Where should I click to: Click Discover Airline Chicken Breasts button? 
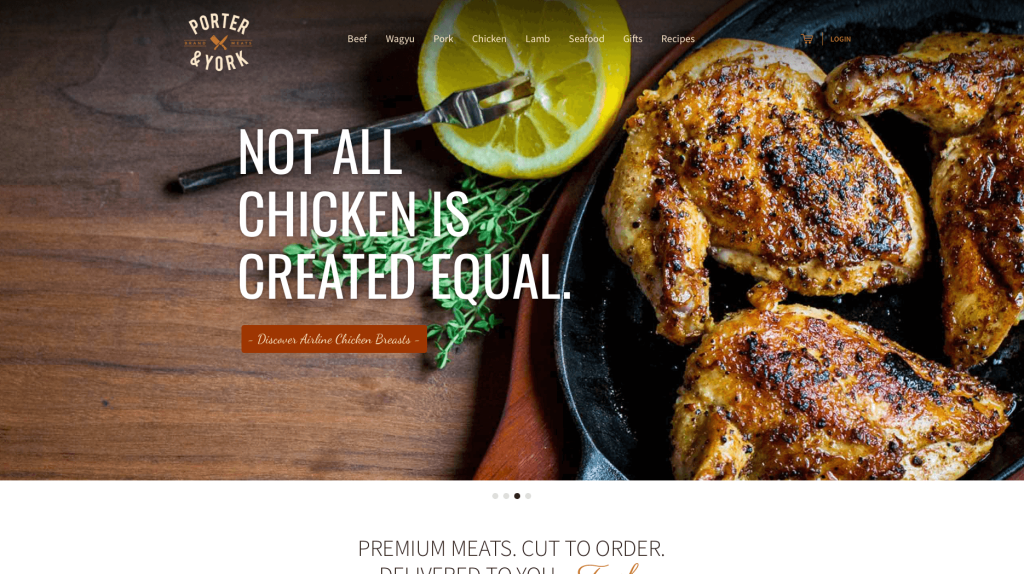(334, 339)
